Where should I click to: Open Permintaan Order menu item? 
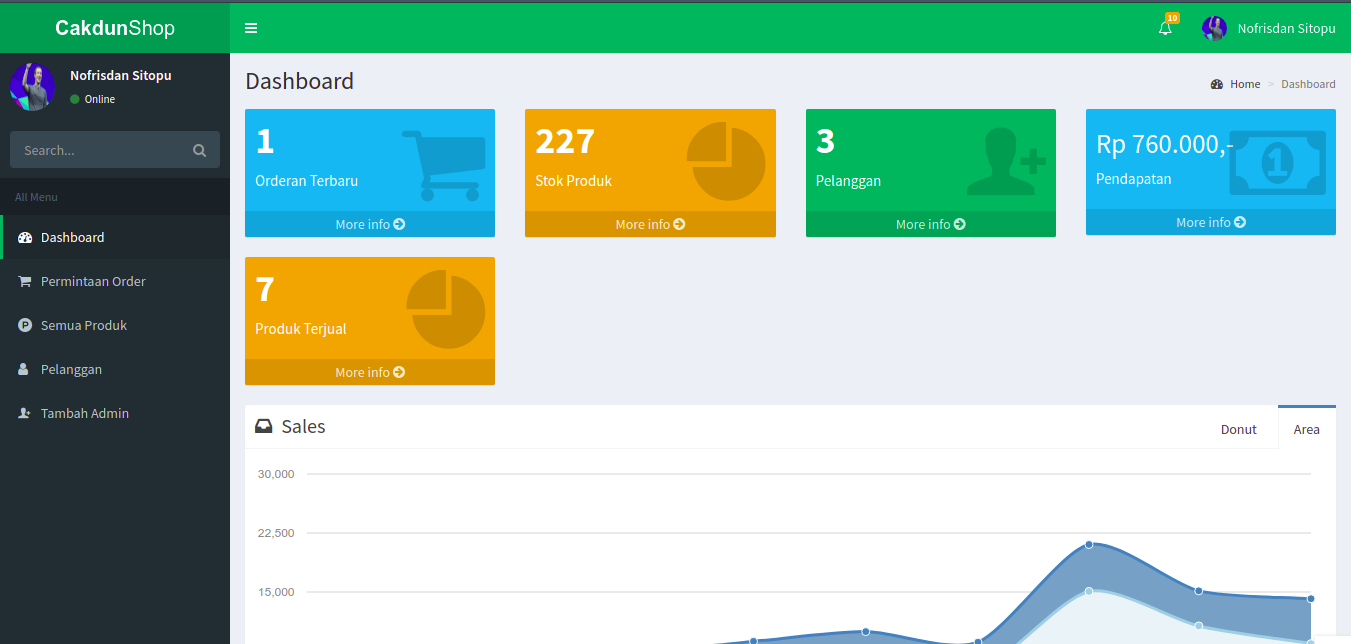[115, 281]
